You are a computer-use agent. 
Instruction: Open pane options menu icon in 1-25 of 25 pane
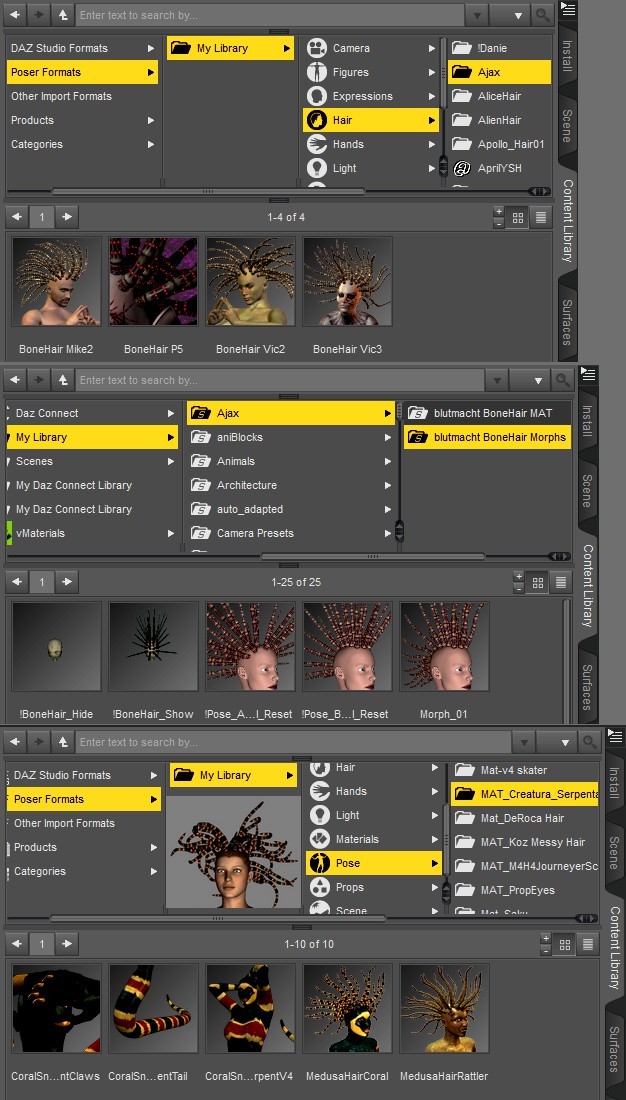(588, 373)
